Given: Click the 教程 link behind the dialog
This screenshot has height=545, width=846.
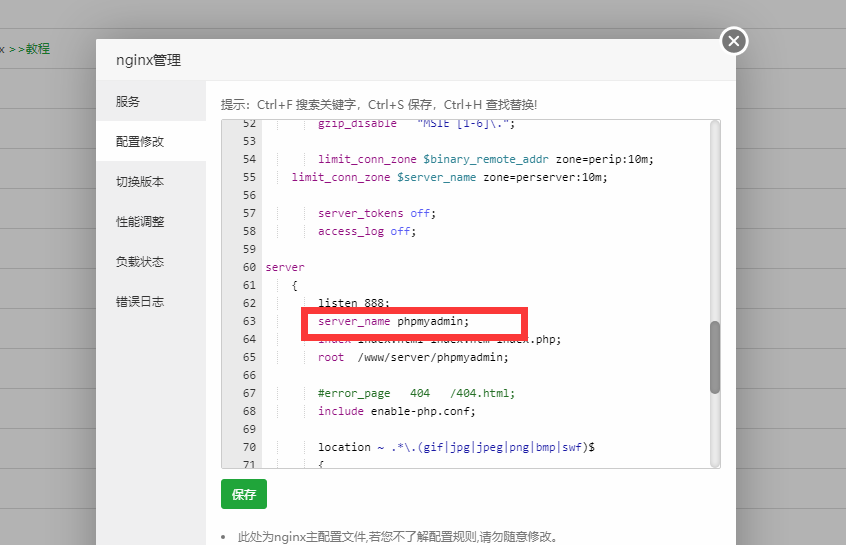Looking at the screenshot, I should (x=38, y=49).
